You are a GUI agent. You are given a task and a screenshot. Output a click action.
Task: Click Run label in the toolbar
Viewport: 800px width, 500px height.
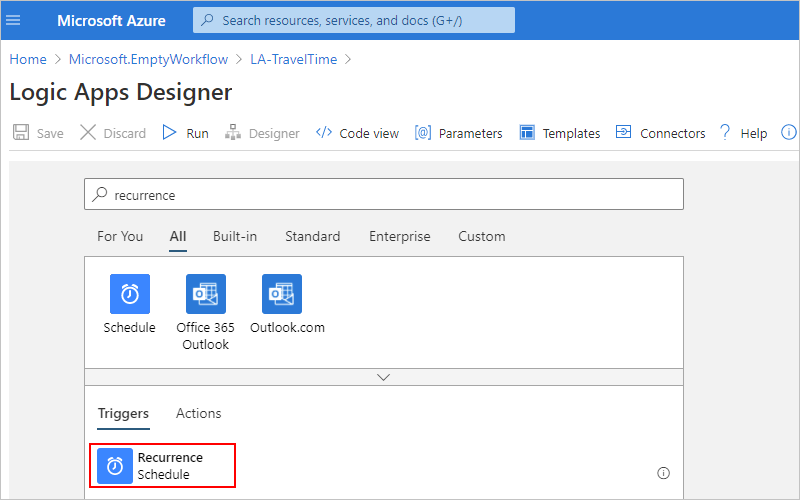[x=197, y=134]
